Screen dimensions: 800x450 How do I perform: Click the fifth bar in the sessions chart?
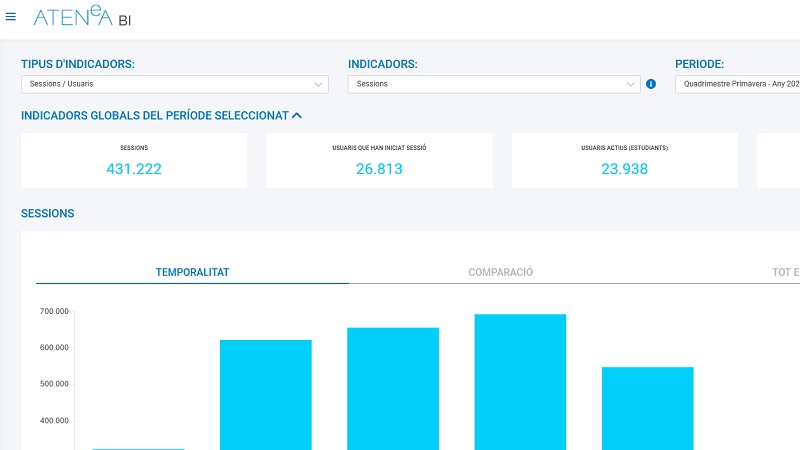[647, 407]
